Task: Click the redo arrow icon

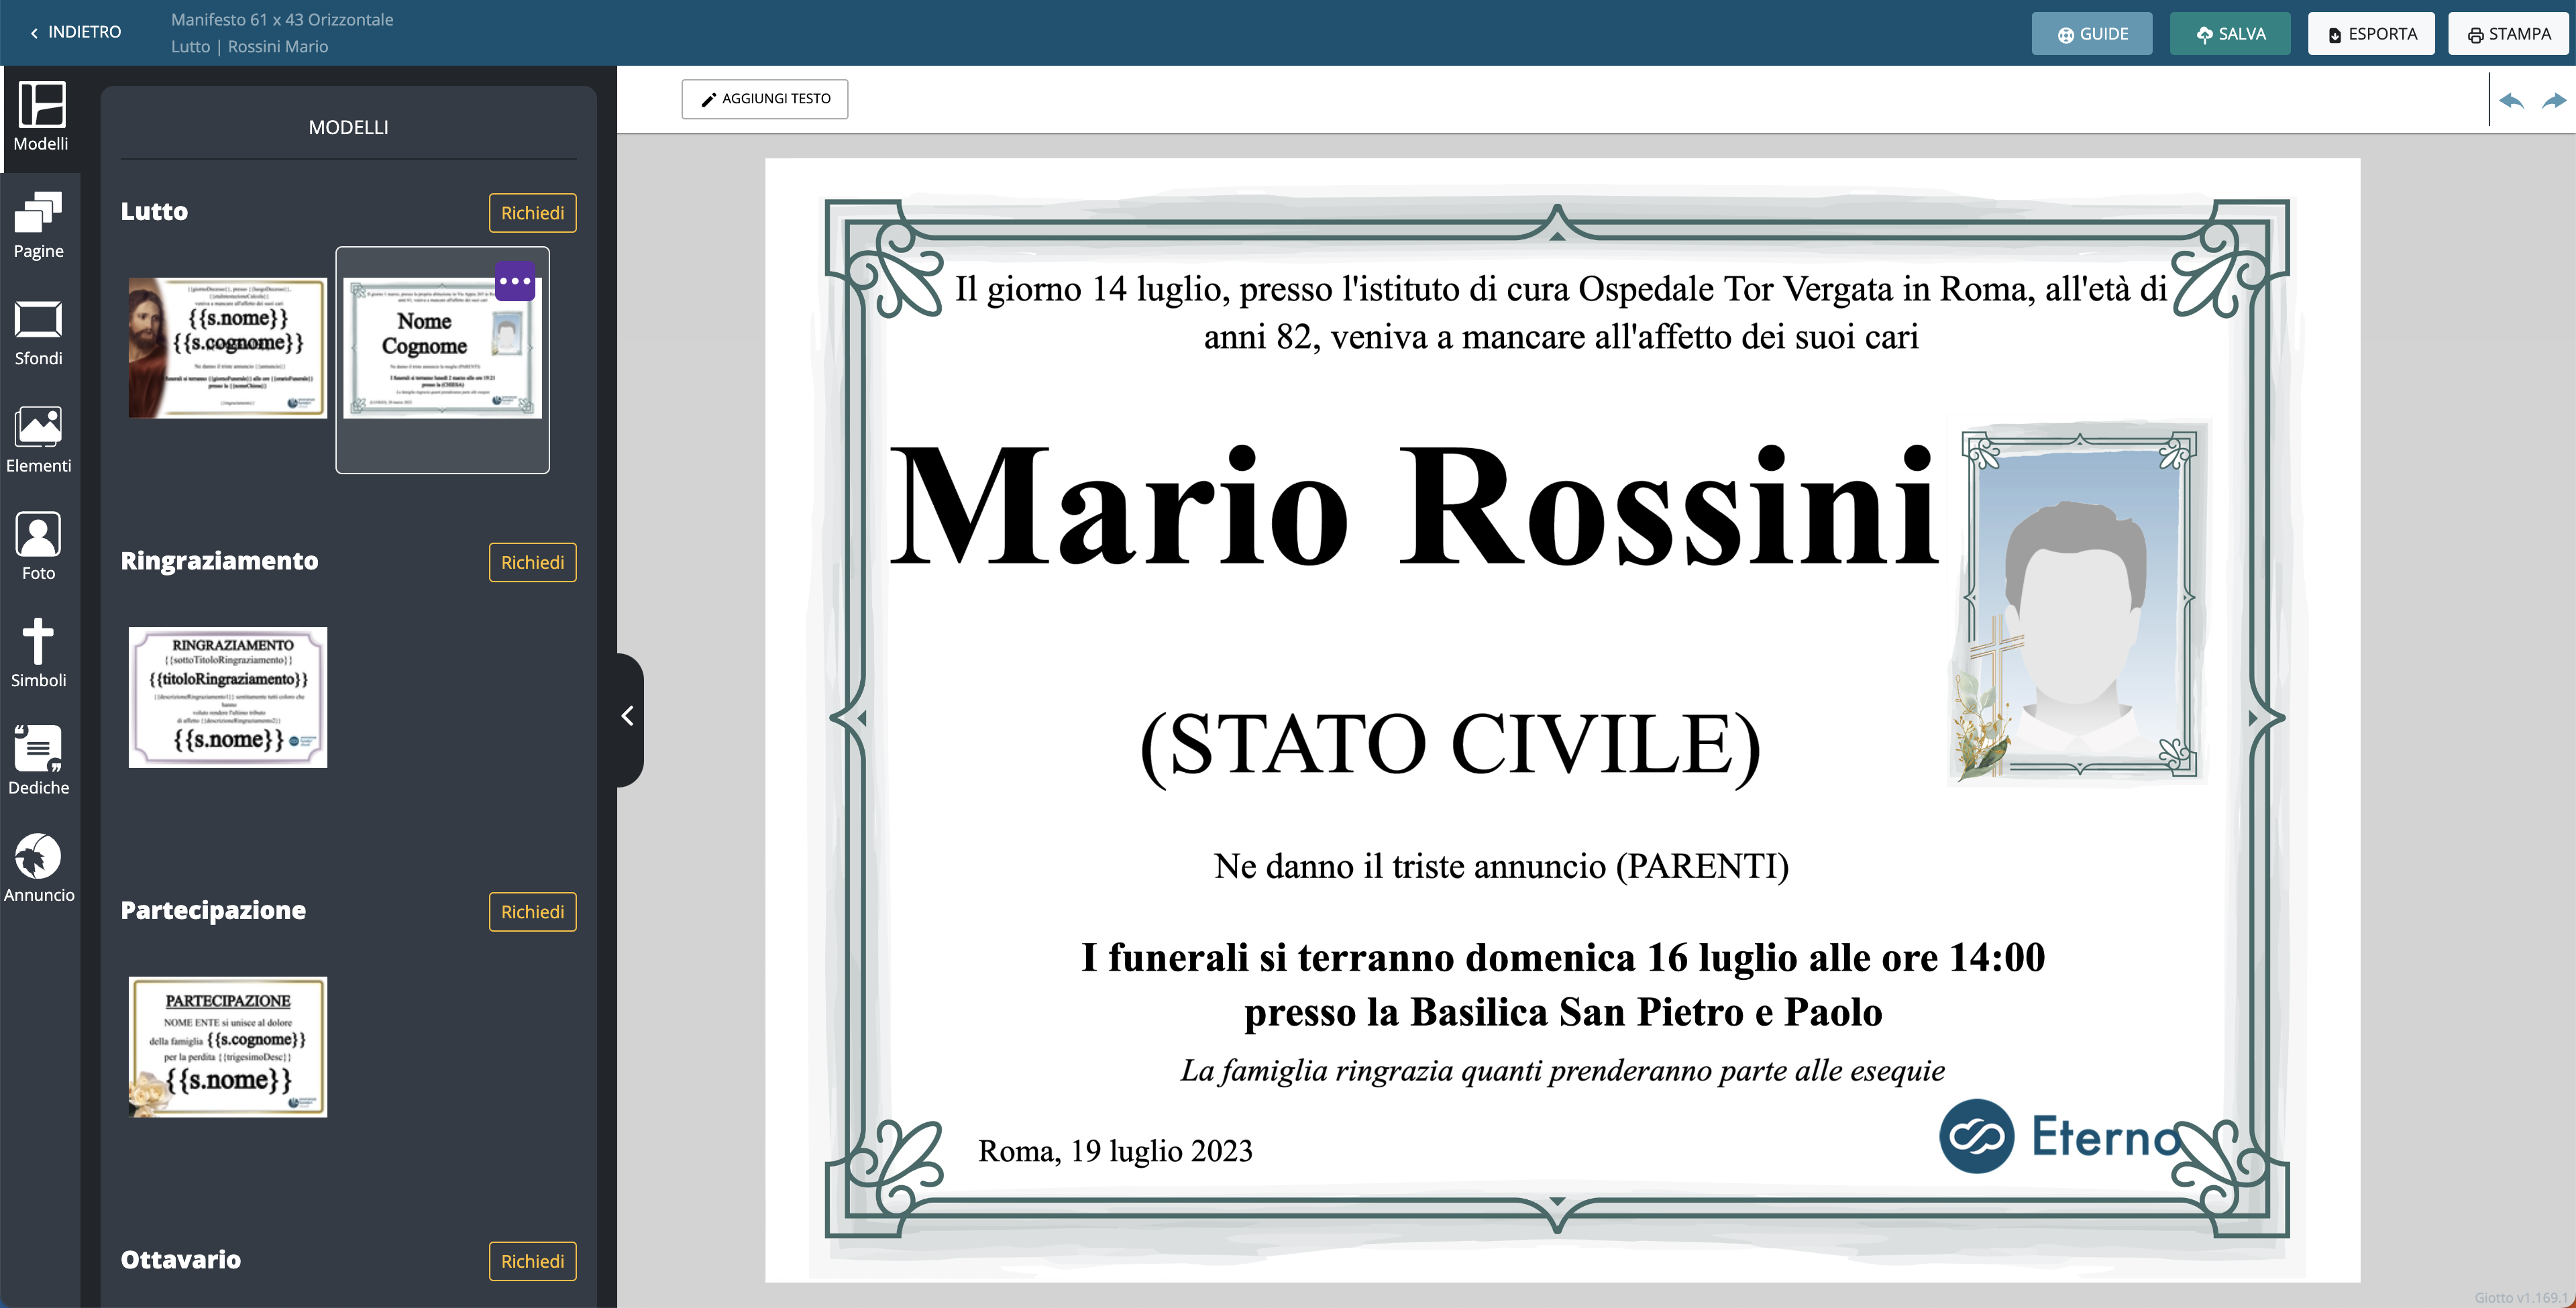Action: pyautogui.click(x=2553, y=100)
